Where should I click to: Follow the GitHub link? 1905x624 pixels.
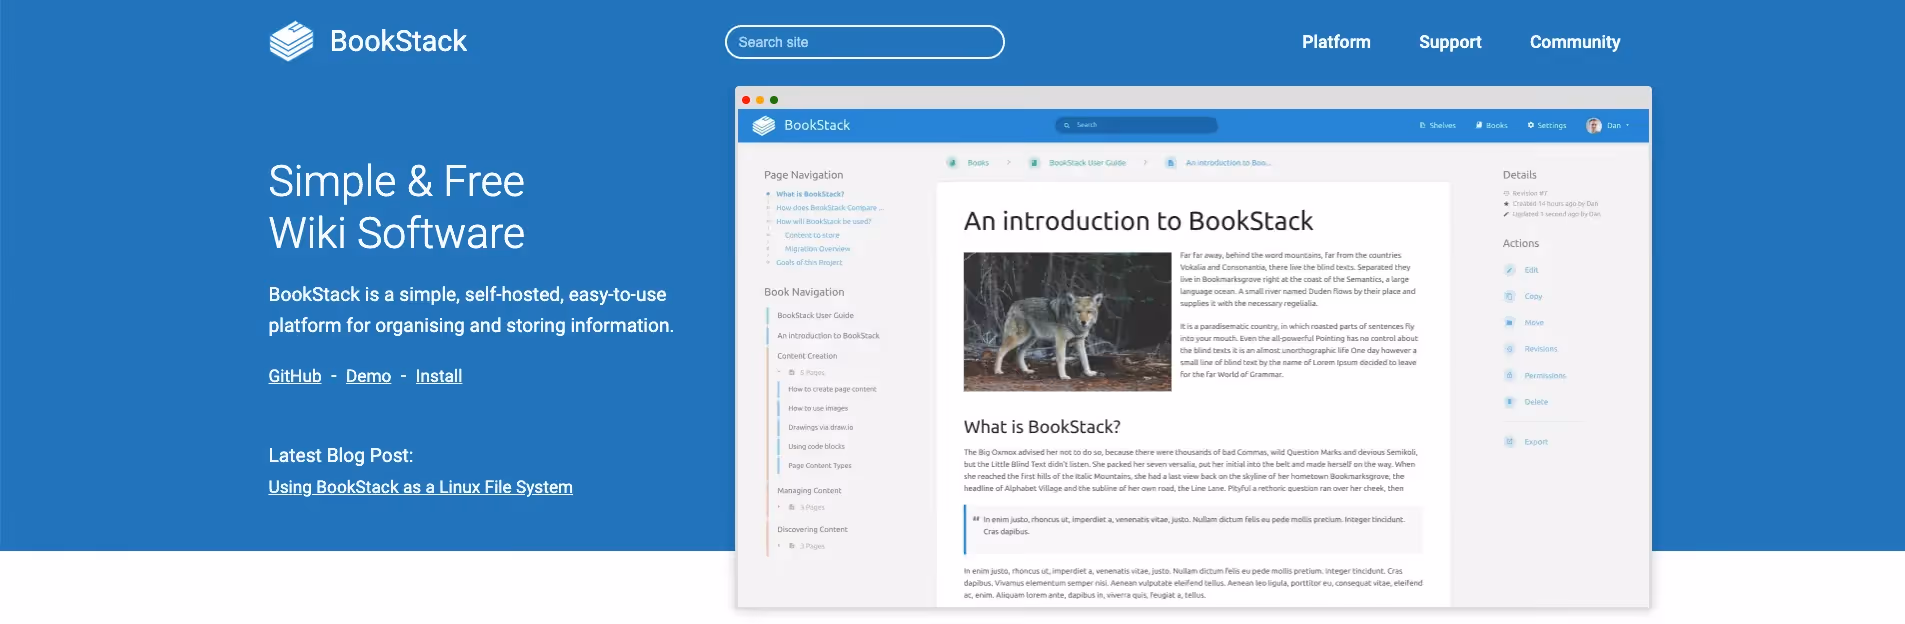(295, 376)
